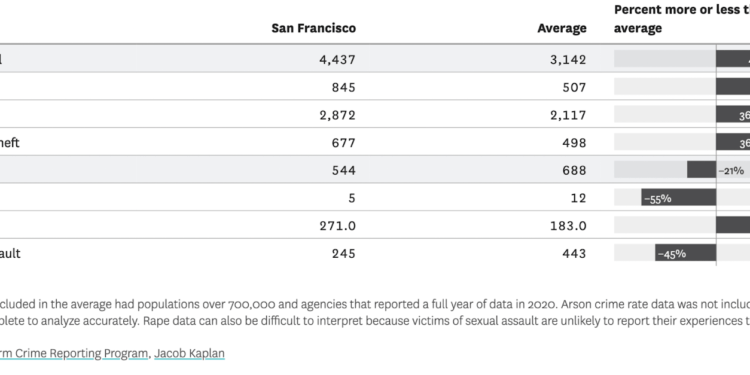The image size is (750, 375).
Task: Click the Percent more or less column header
Action: click(x=682, y=19)
